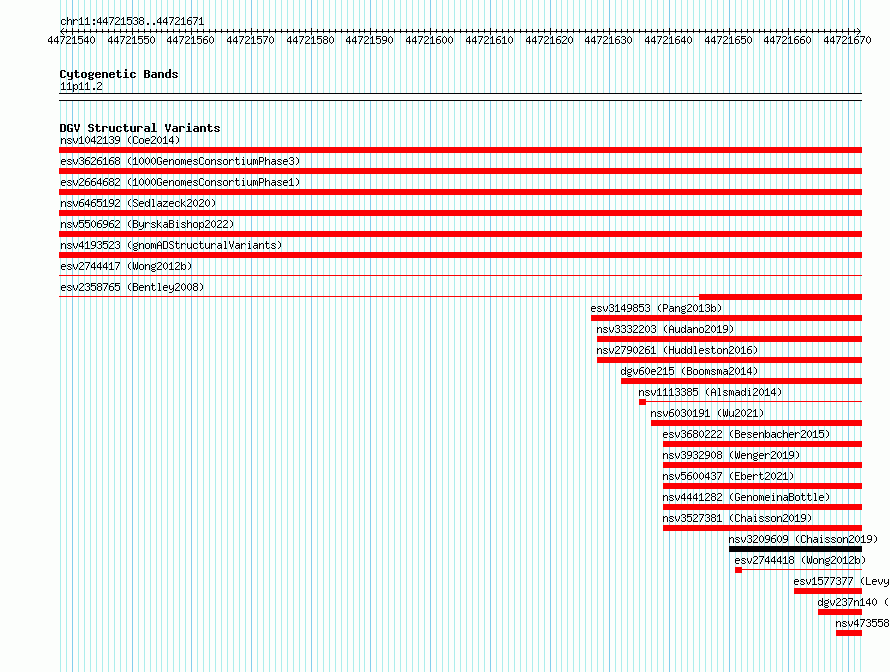Open nsv4441282 (GenomeinaBottle) label
Viewport: 890px width, 672px height.
pyautogui.click(x=746, y=497)
